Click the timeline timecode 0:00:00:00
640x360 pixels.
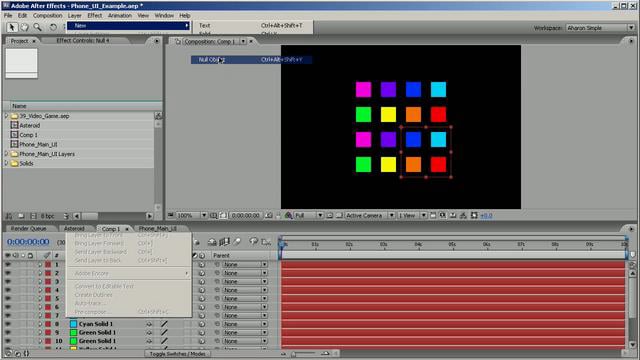[x=28, y=242]
